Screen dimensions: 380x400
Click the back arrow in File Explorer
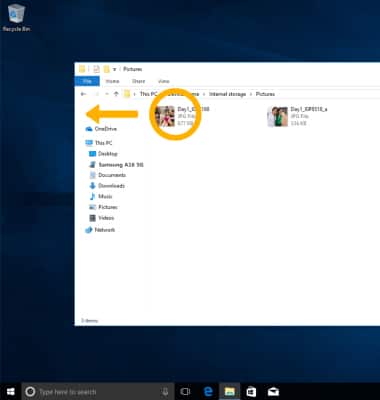click(83, 94)
